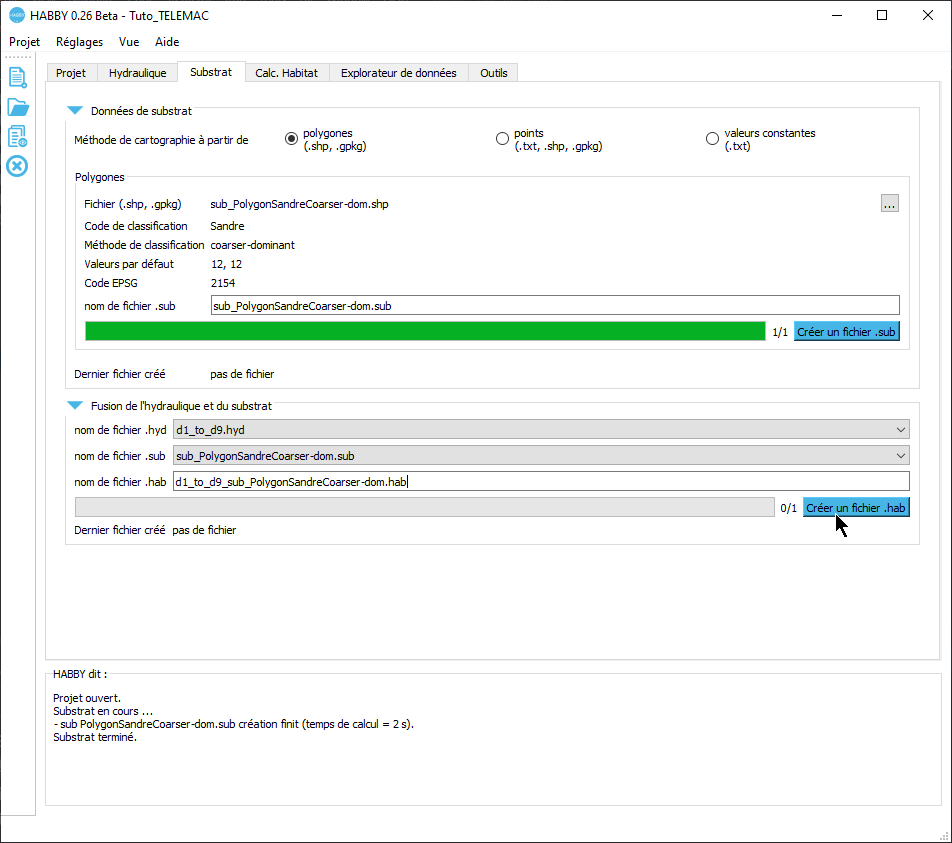
Task: Click the close project X icon
Action: [17, 166]
